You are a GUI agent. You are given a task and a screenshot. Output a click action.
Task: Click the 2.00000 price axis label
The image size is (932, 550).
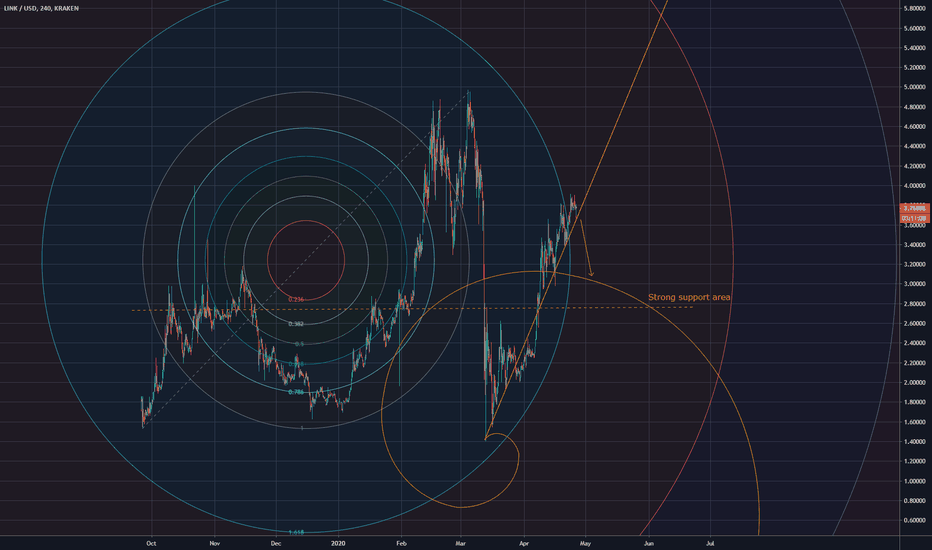point(915,382)
